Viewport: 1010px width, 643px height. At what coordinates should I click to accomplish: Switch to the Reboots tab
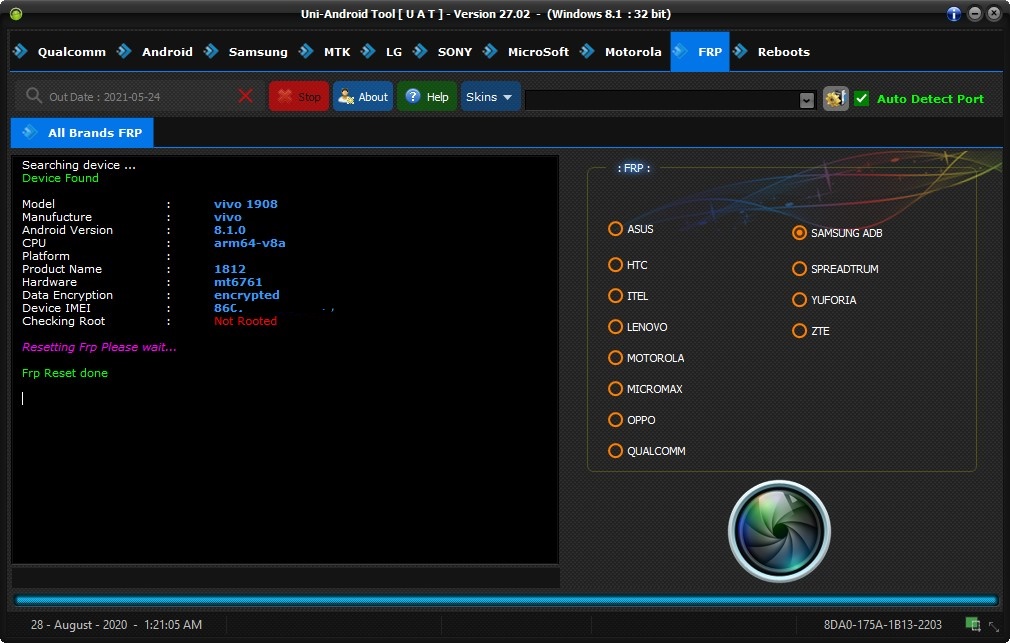coord(772,52)
